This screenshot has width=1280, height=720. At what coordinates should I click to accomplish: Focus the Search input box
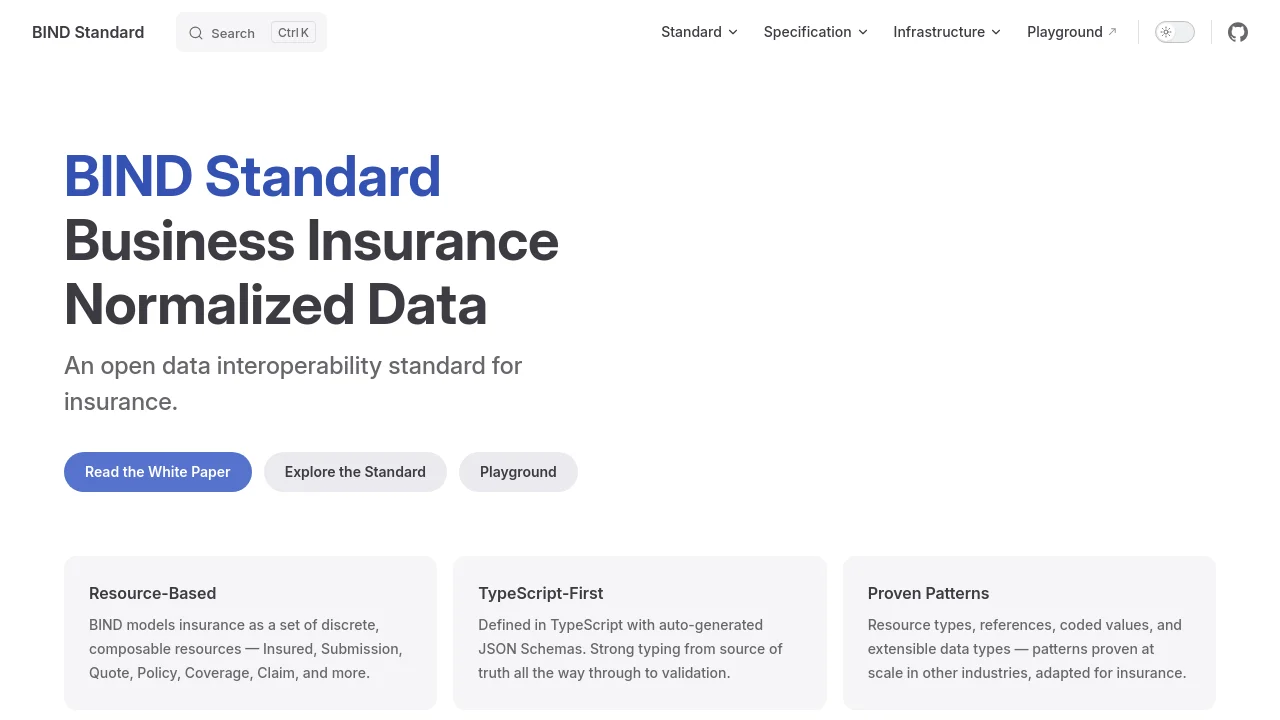[x=234, y=33]
